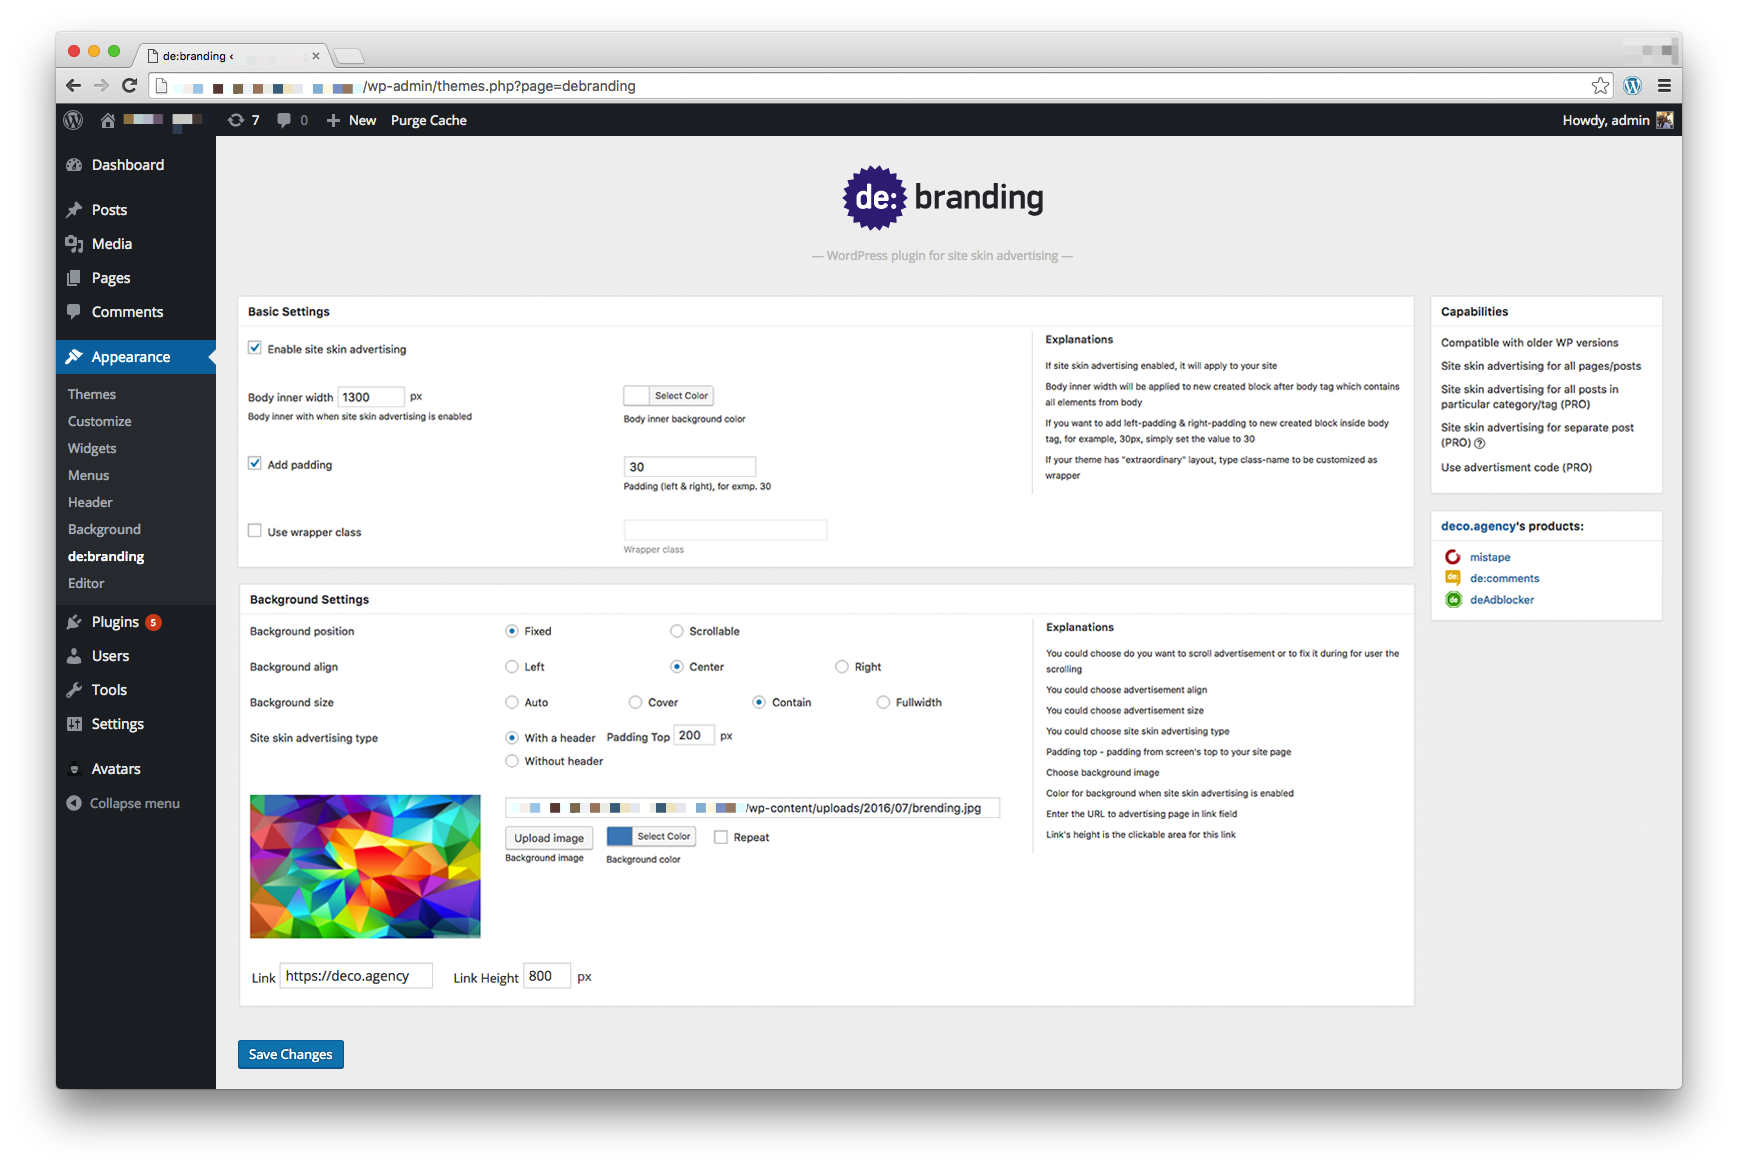Open the site home icon in admin bar

(x=107, y=120)
